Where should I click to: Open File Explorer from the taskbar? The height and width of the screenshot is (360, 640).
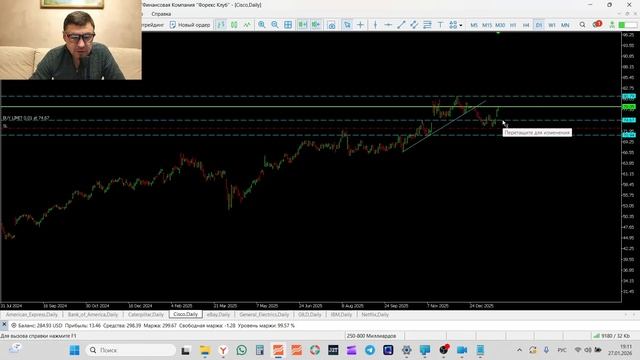pyautogui.click(x=204, y=350)
